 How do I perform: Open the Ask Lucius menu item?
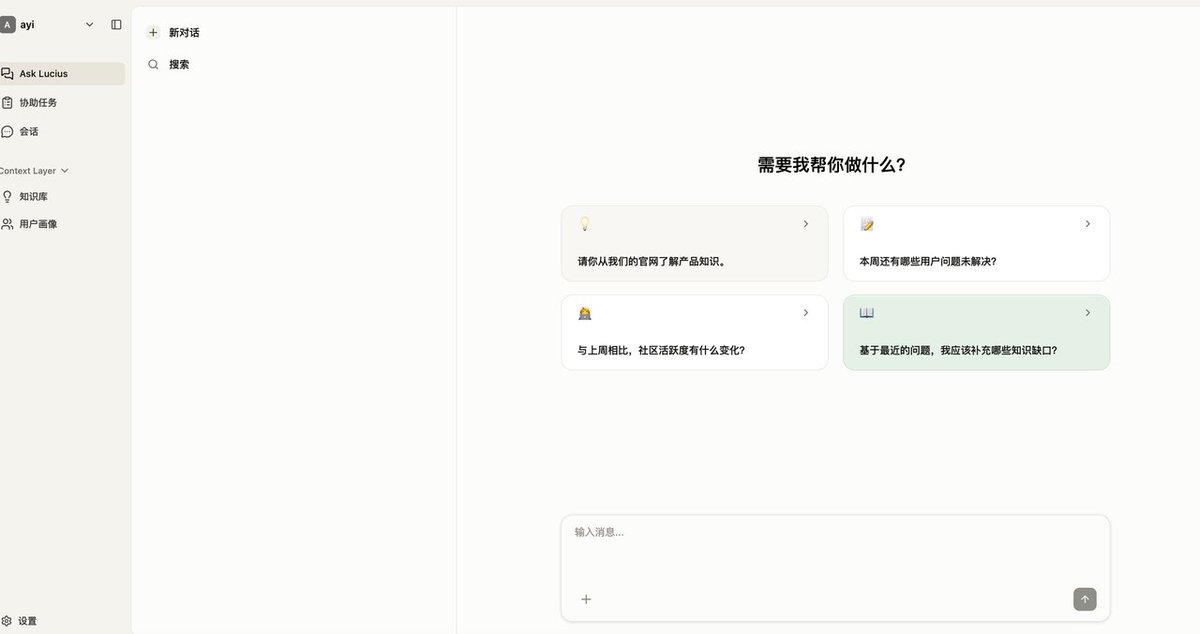coord(62,74)
